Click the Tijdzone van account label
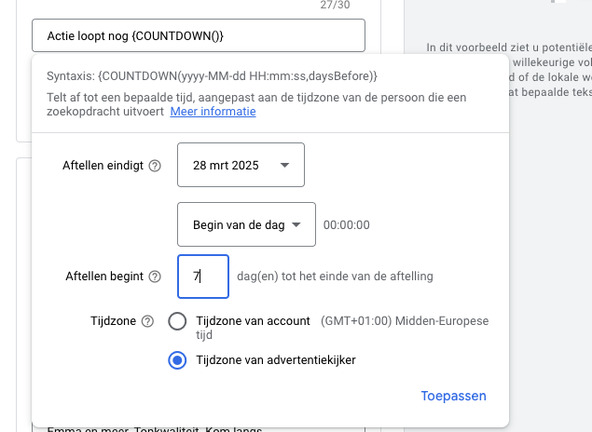This screenshot has height=432, width=592. [253, 321]
